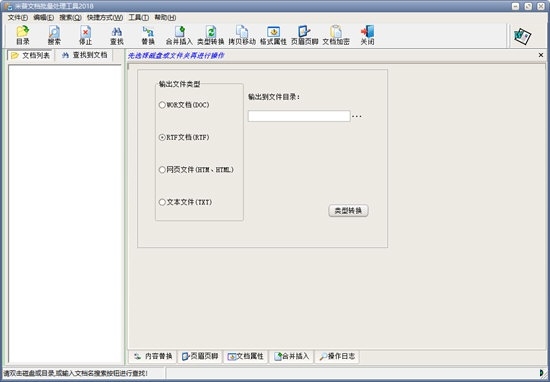Open the 类型转换 type convert toolbar icon
This screenshot has width=550, height=382.
tap(210, 35)
